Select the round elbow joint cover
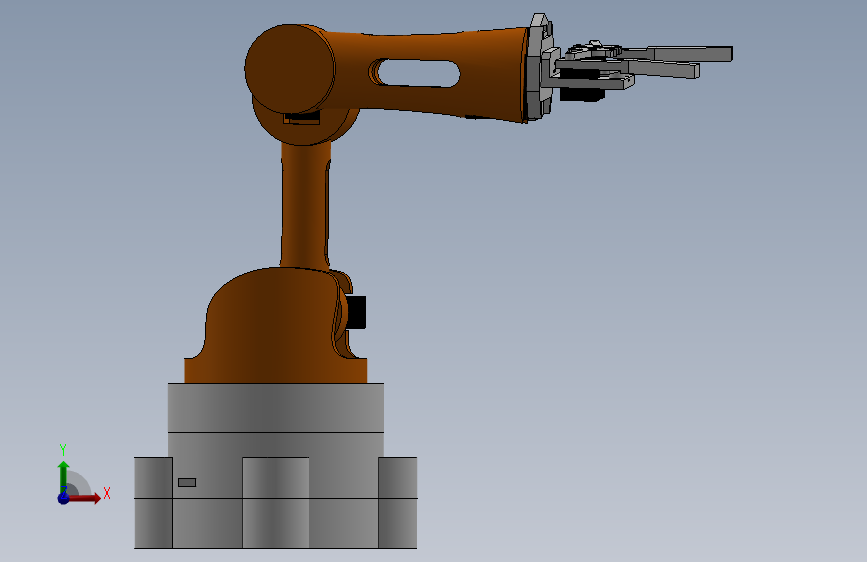 [x=290, y=69]
